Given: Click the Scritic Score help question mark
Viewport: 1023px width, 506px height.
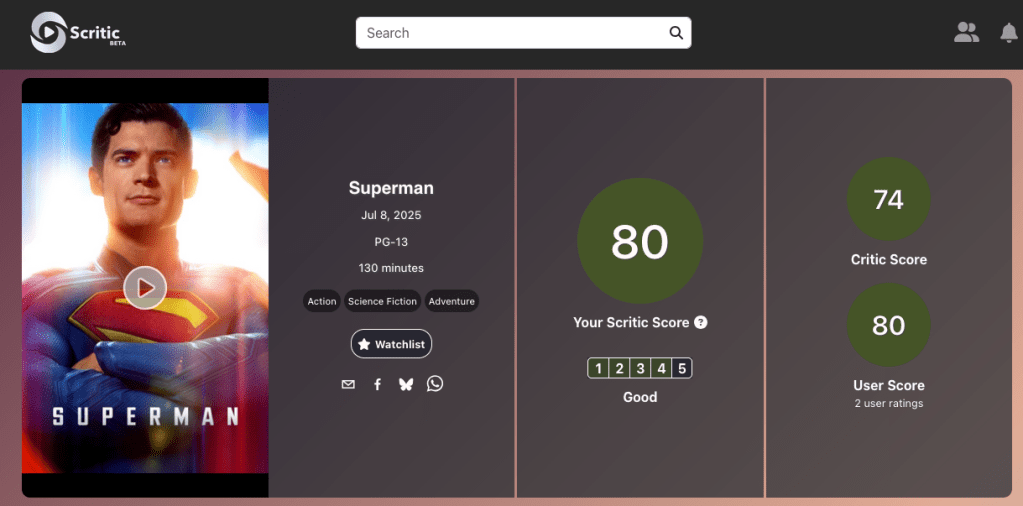Looking at the screenshot, I should pos(701,322).
